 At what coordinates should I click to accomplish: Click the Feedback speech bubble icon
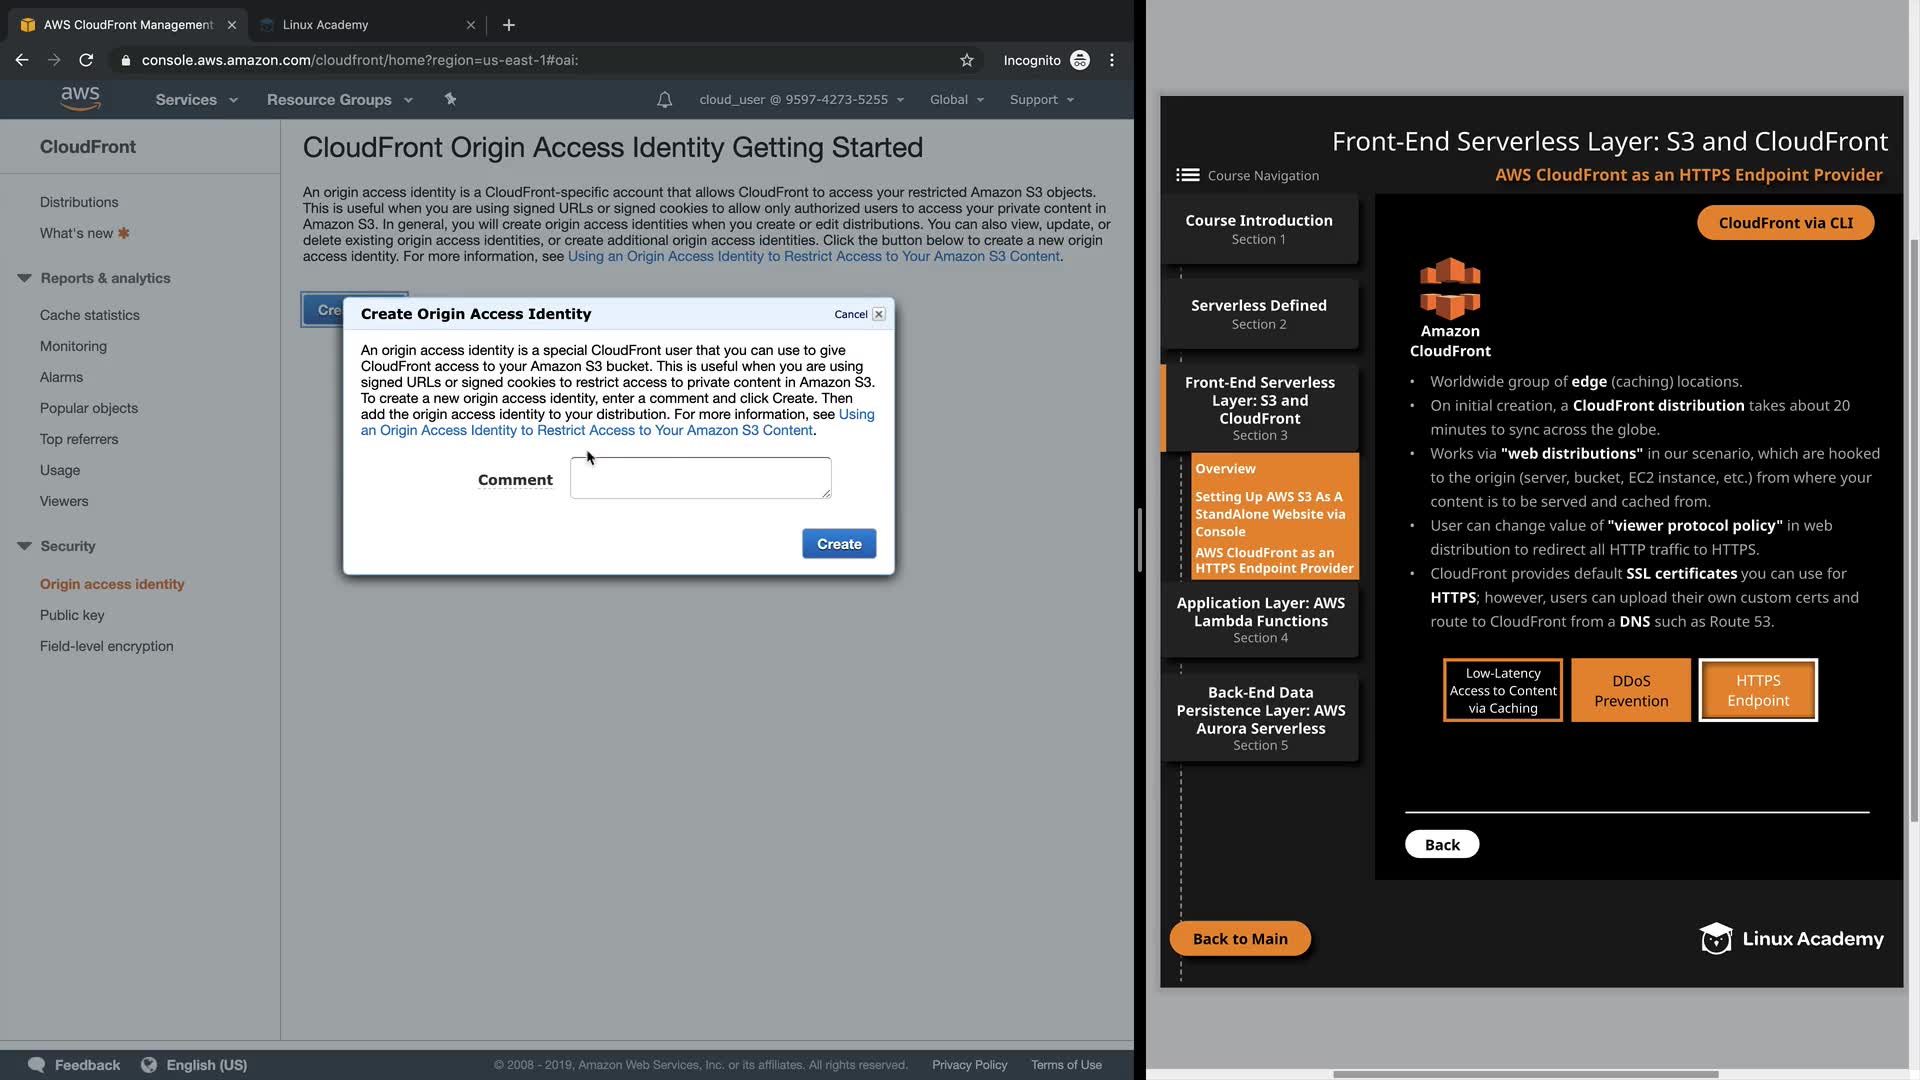click(x=37, y=1065)
